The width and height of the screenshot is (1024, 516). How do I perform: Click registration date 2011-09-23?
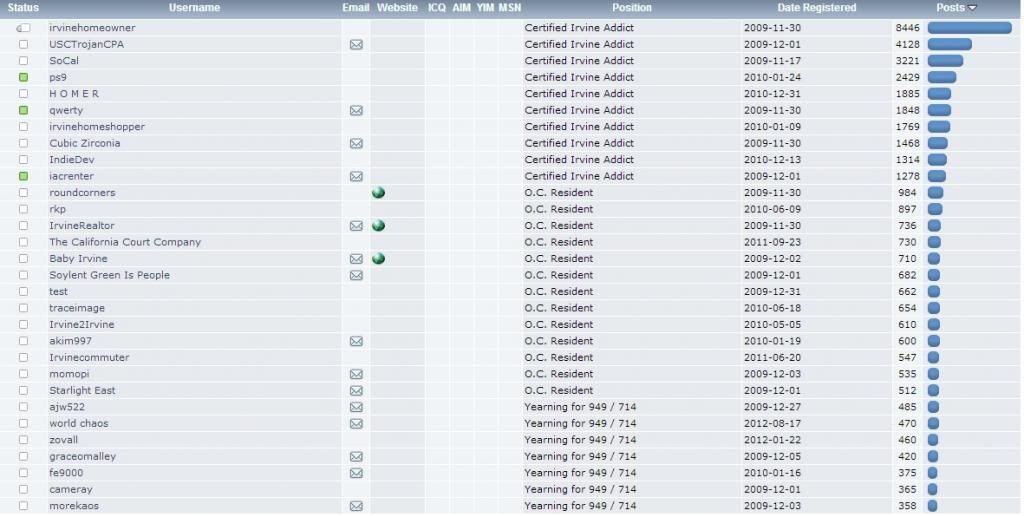772,242
